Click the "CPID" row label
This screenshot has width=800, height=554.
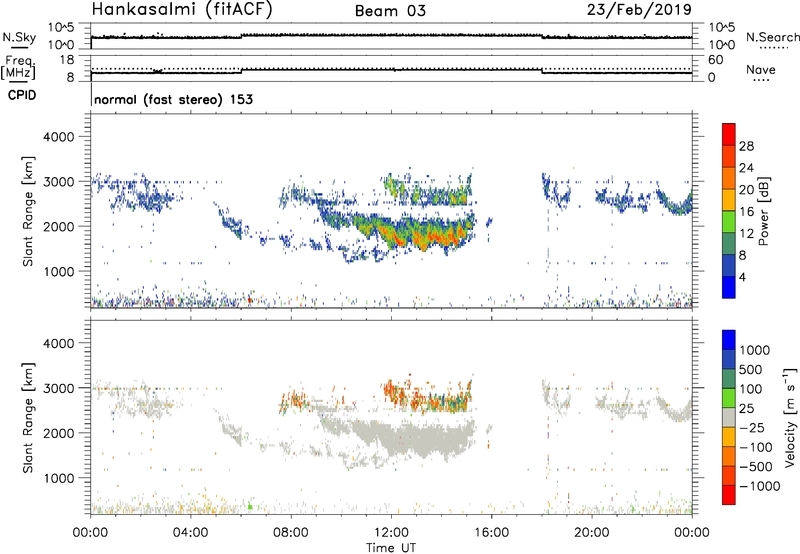tap(22, 95)
